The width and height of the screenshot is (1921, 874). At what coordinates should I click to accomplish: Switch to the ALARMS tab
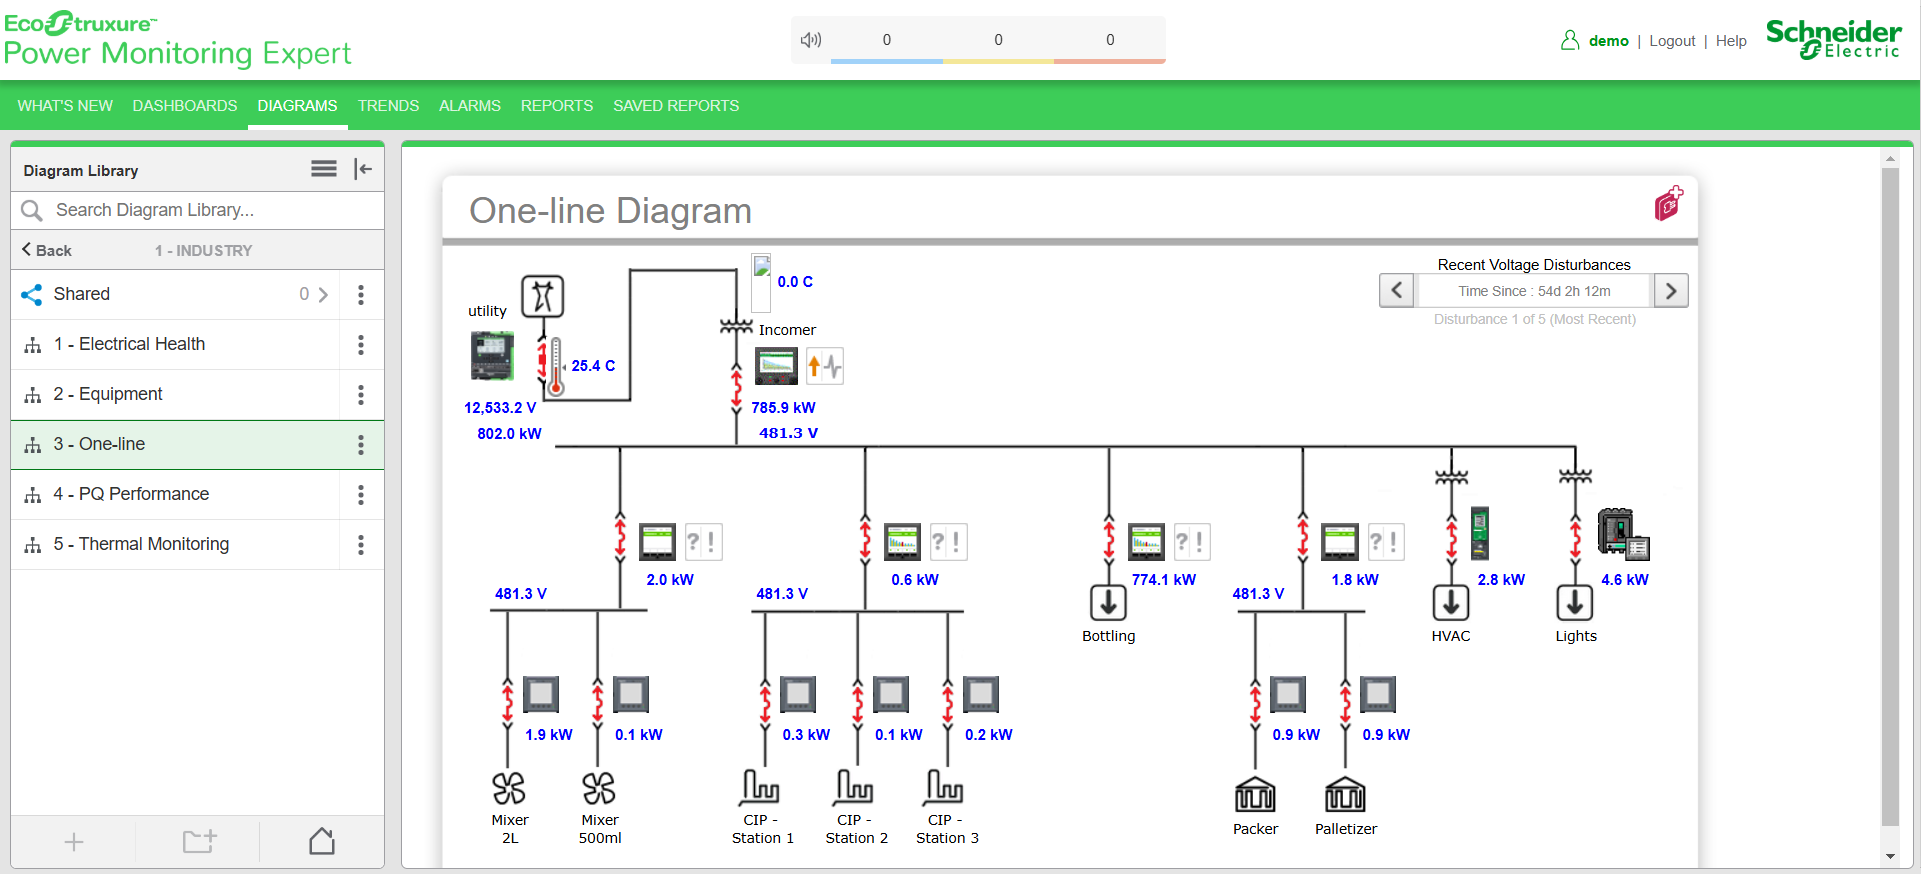tap(469, 106)
